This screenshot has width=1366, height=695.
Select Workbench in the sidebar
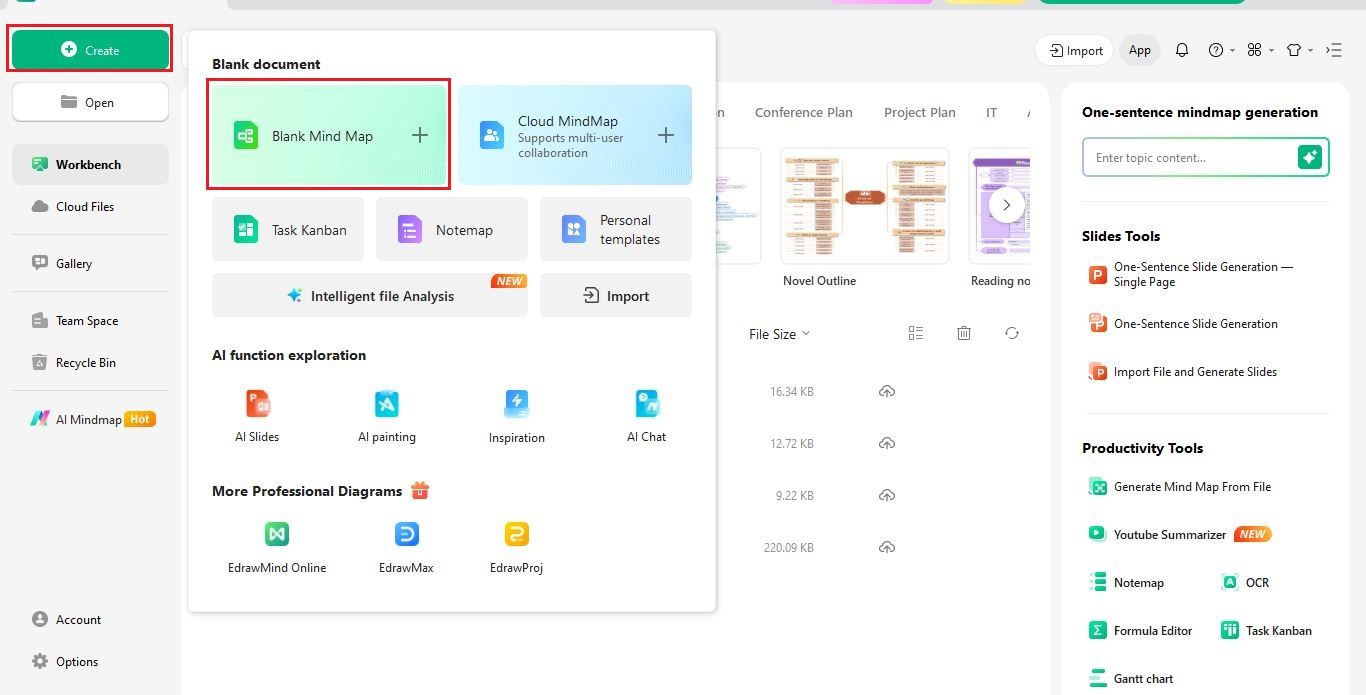(x=90, y=164)
